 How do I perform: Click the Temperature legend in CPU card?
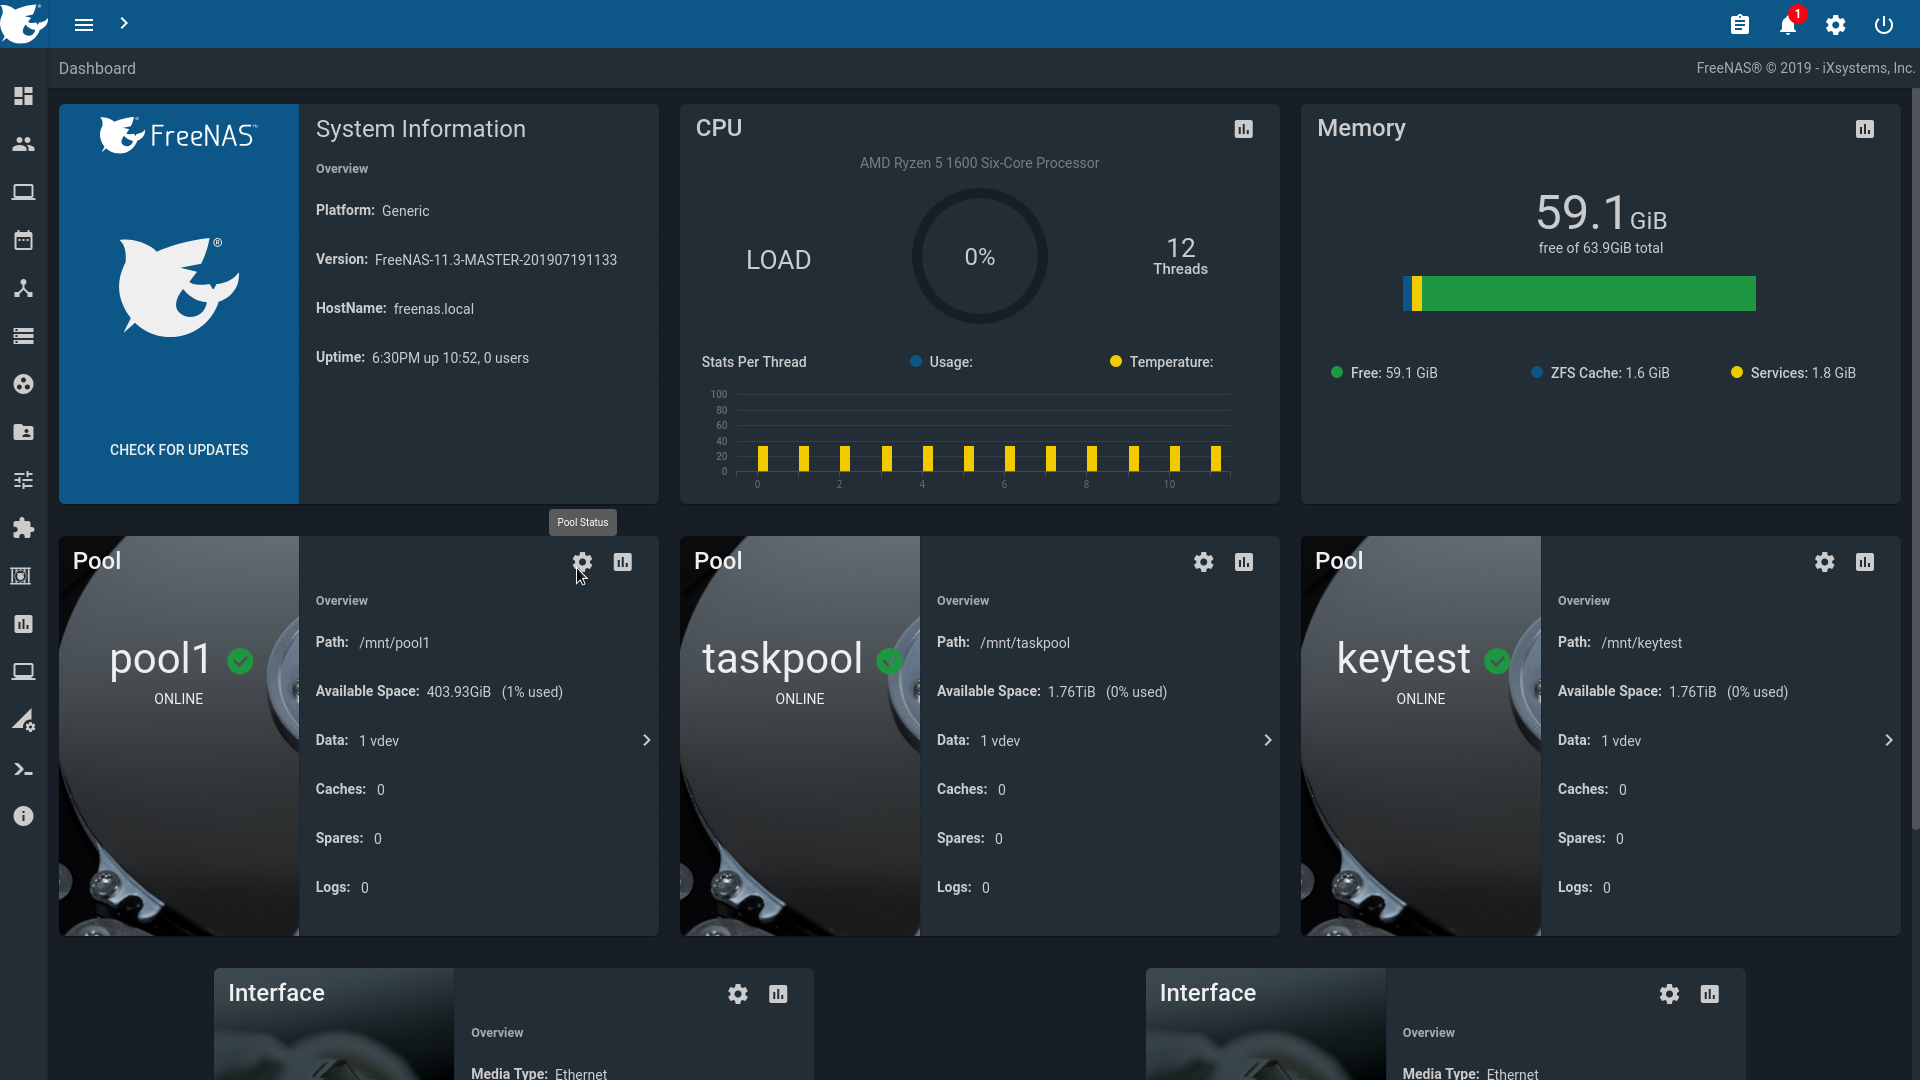point(1161,362)
